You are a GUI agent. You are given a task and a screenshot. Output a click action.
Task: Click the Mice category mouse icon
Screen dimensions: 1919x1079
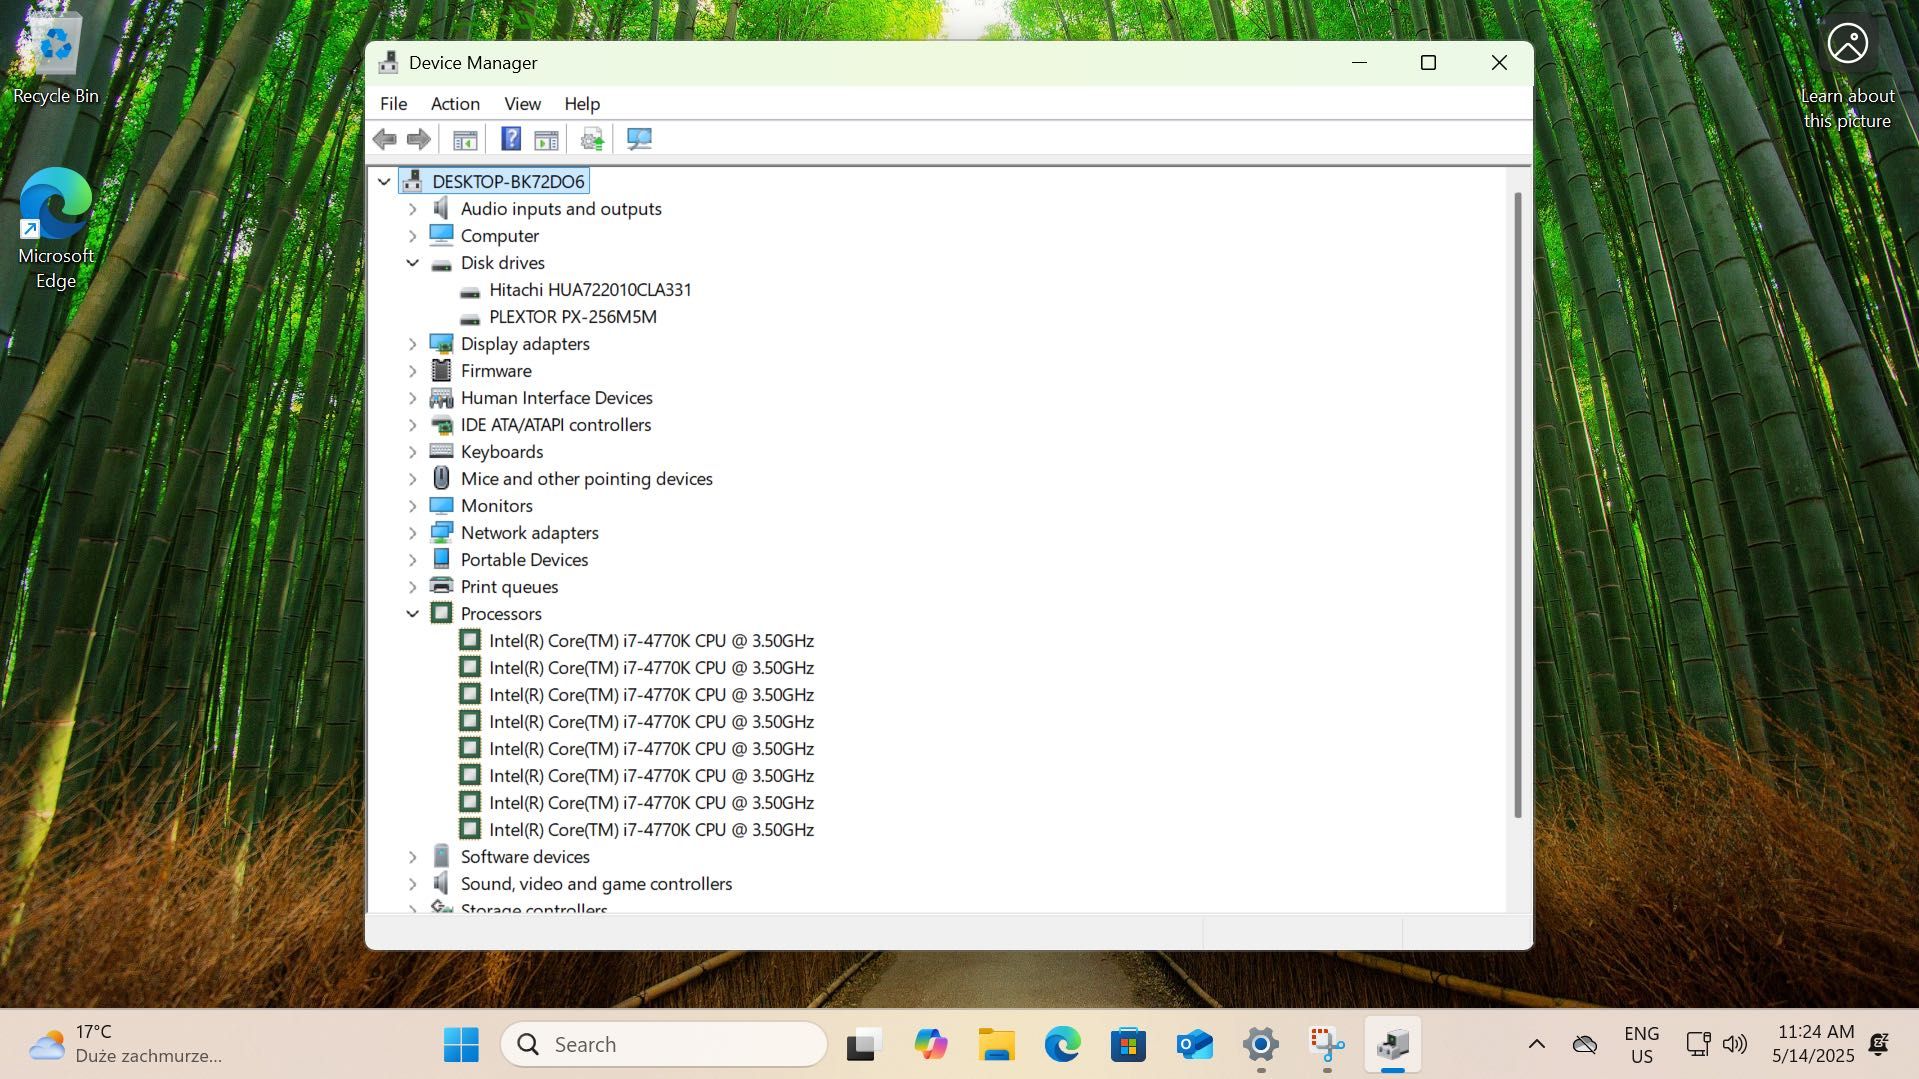tap(441, 478)
